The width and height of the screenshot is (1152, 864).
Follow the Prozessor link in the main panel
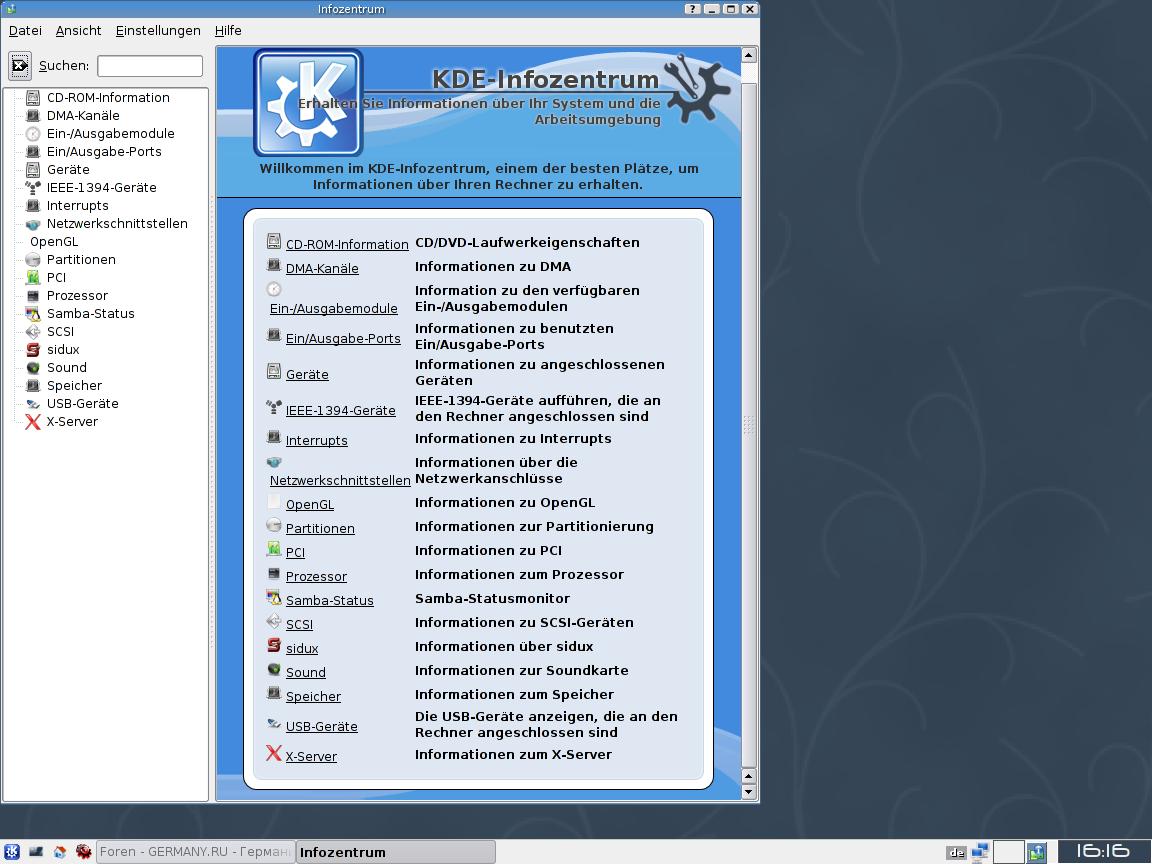tap(316, 577)
